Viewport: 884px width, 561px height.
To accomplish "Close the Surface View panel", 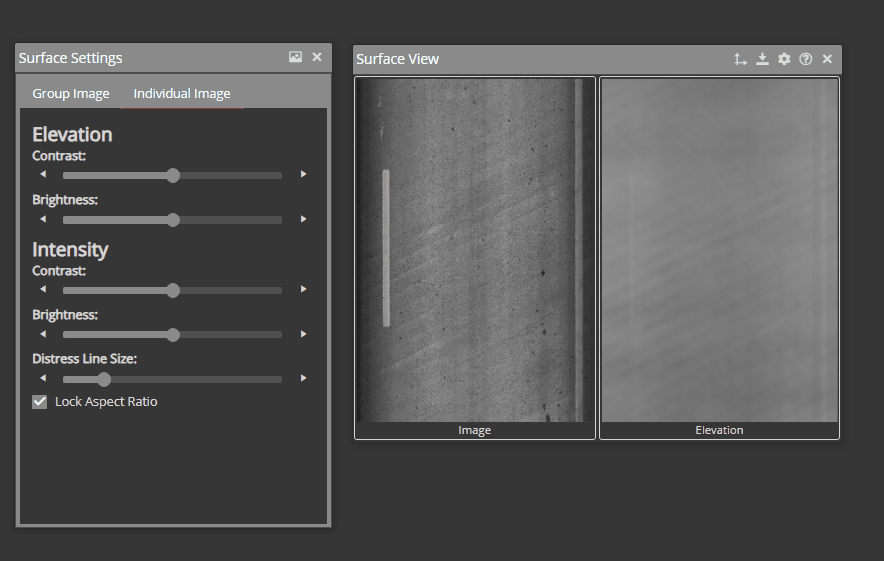I will pos(827,59).
